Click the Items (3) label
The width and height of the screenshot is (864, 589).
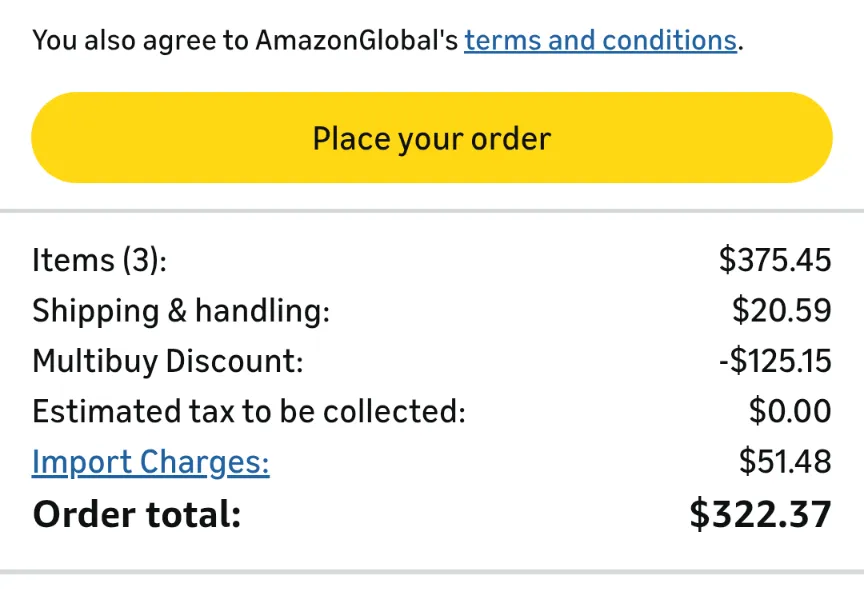(x=99, y=260)
